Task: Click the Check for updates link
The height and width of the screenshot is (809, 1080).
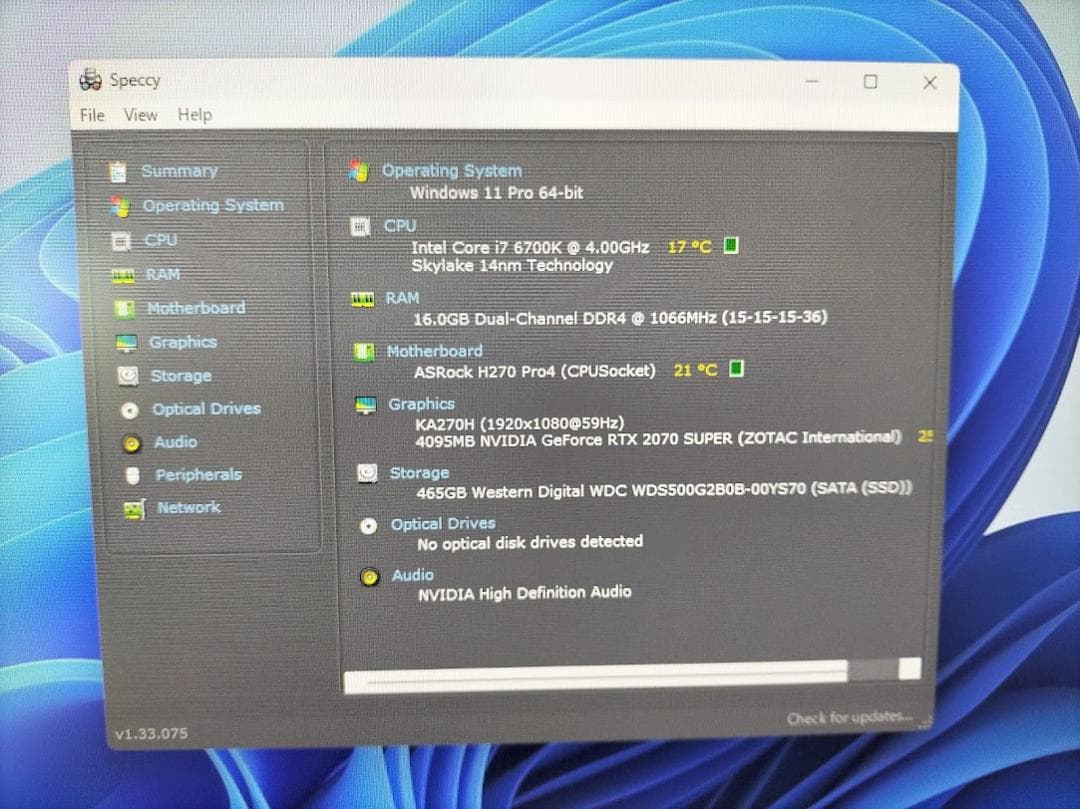Action: click(849, 718)
